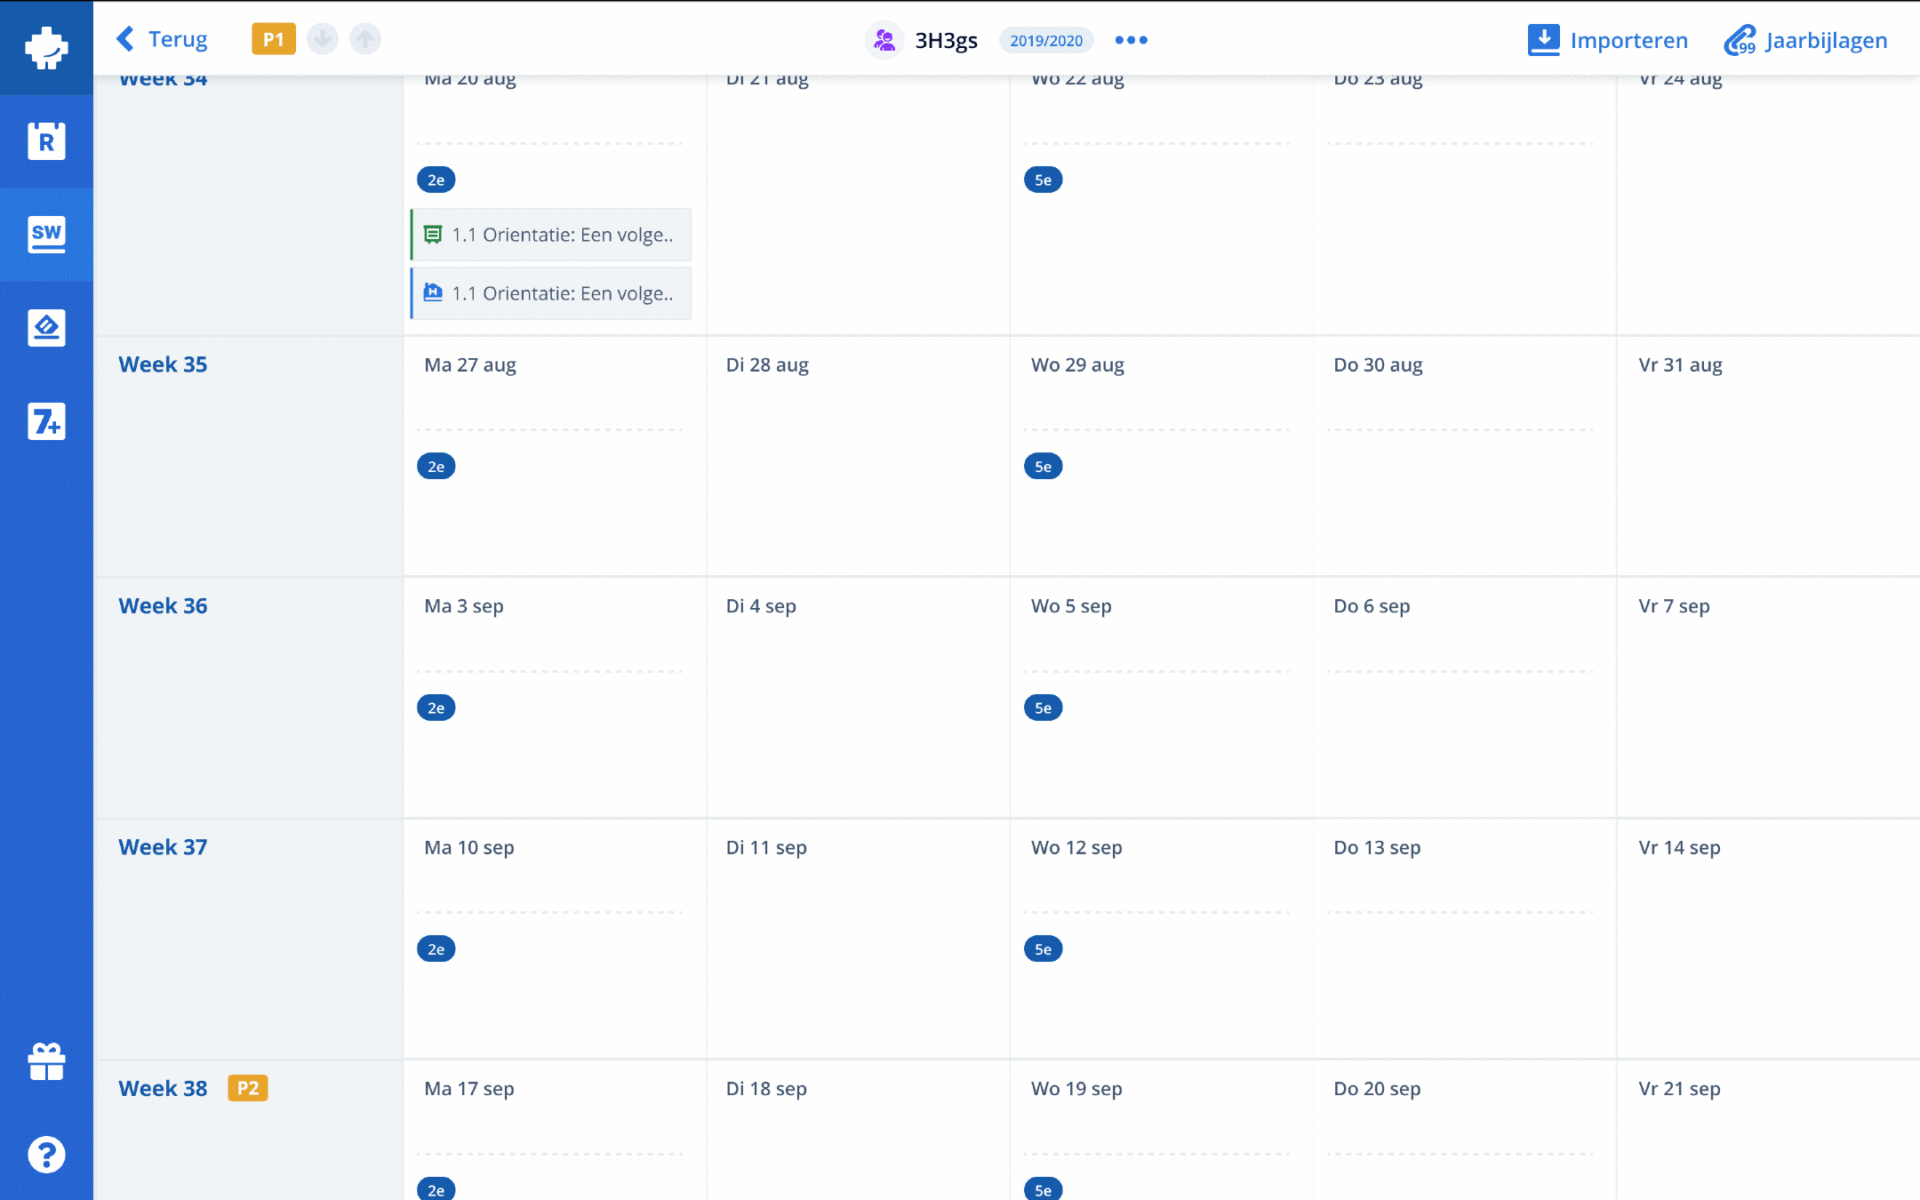Select the P1 period badge
This screenshot has height=1200, width=1920.
pyautogui.click(x=273, y=39)
